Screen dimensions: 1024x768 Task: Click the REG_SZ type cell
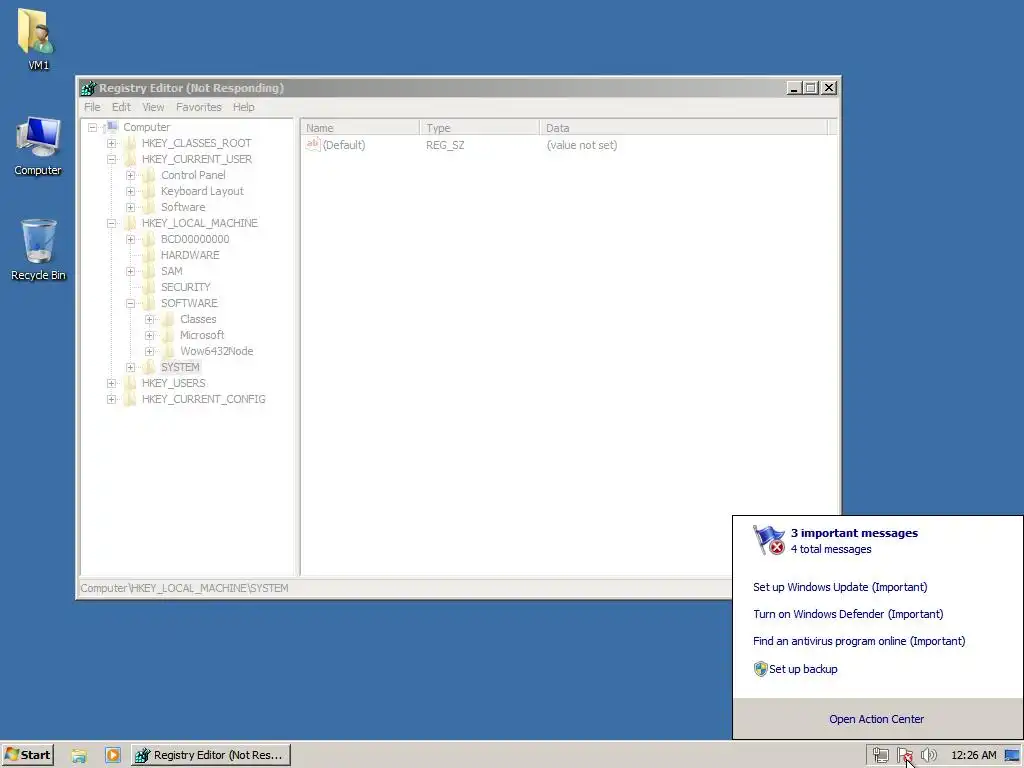pos(445,145)
